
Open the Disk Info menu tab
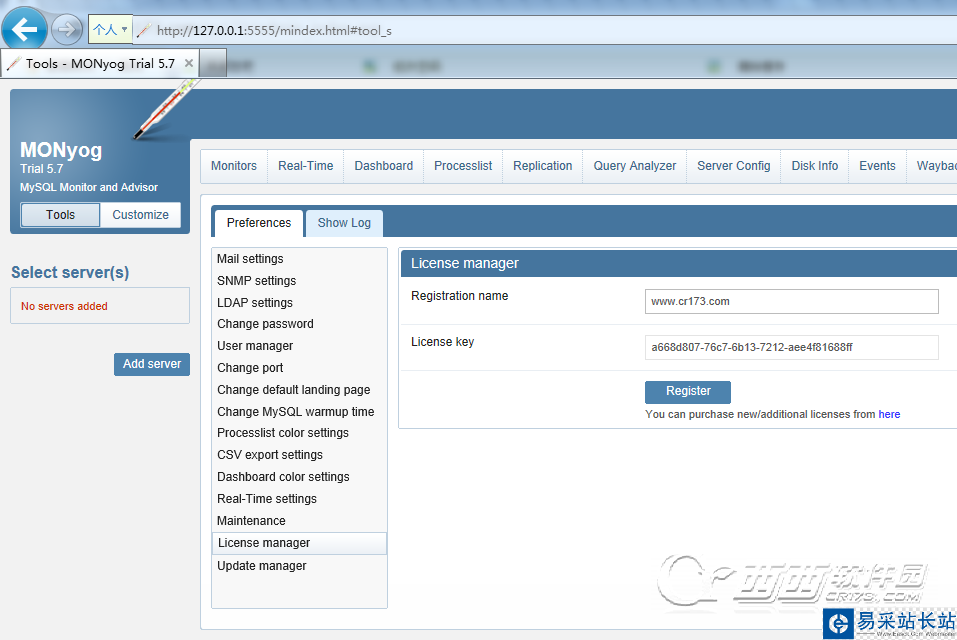[x=815, y=166]
